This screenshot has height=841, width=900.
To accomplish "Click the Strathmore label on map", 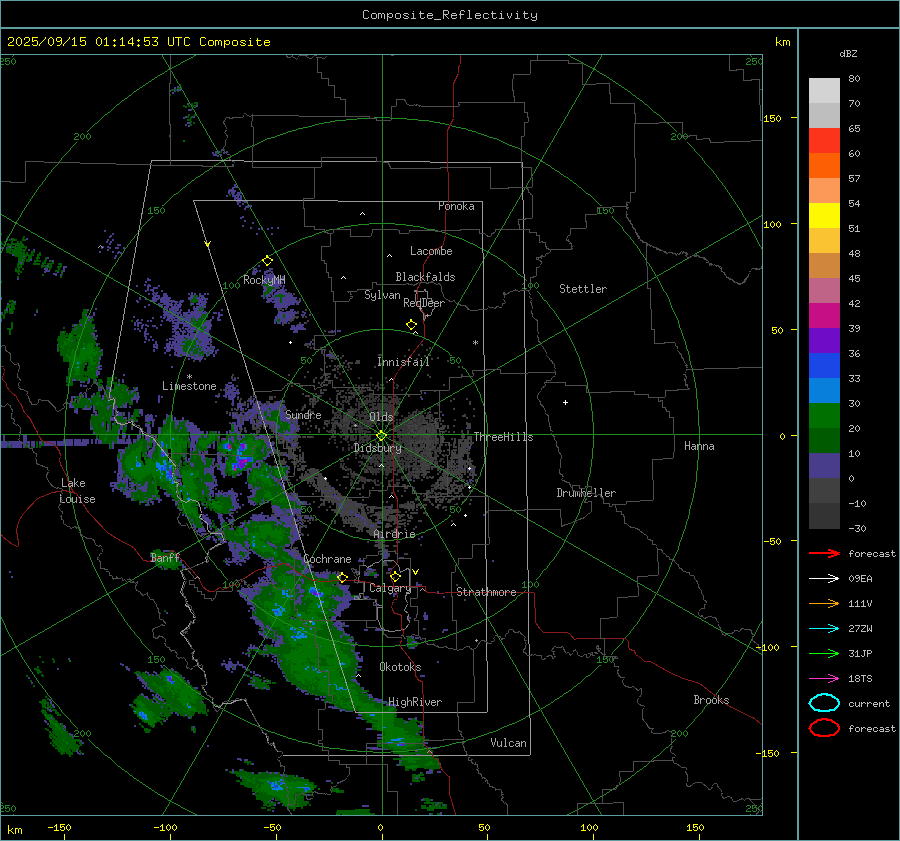I will 486,592.
